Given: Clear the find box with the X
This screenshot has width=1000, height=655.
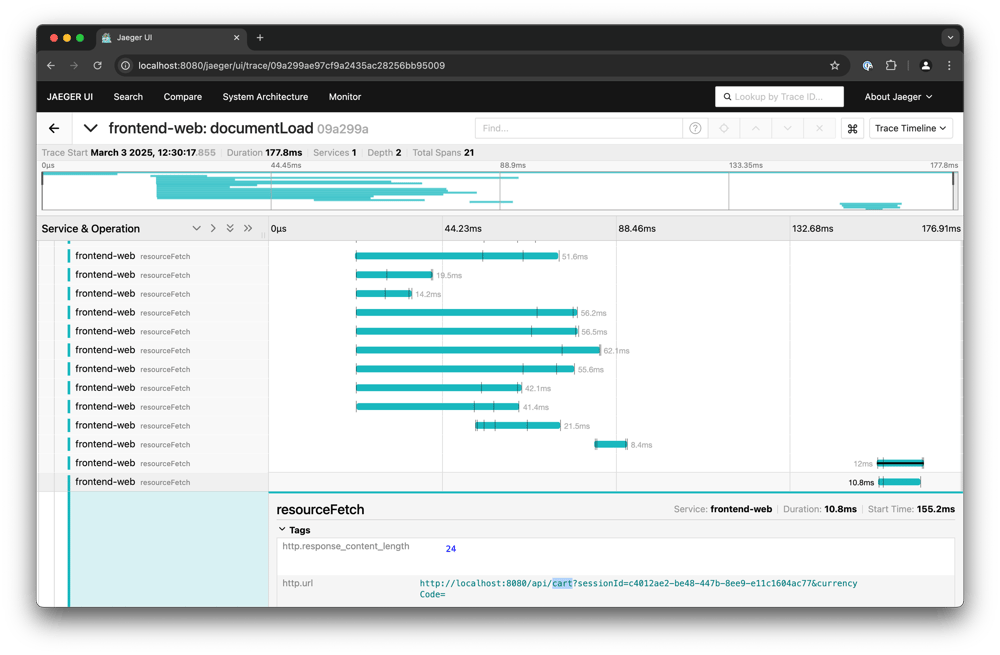Looking at the screenshot, I should [x=820, y=128].
